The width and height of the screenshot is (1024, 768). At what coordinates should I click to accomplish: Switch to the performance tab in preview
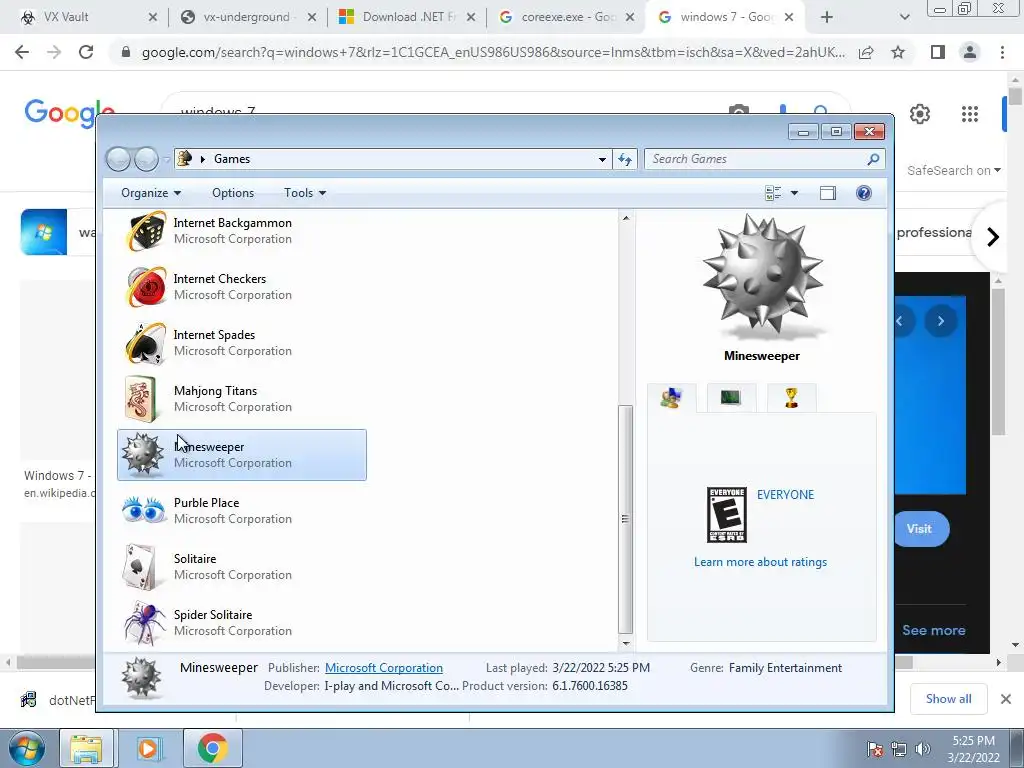(x=731, y=397)
